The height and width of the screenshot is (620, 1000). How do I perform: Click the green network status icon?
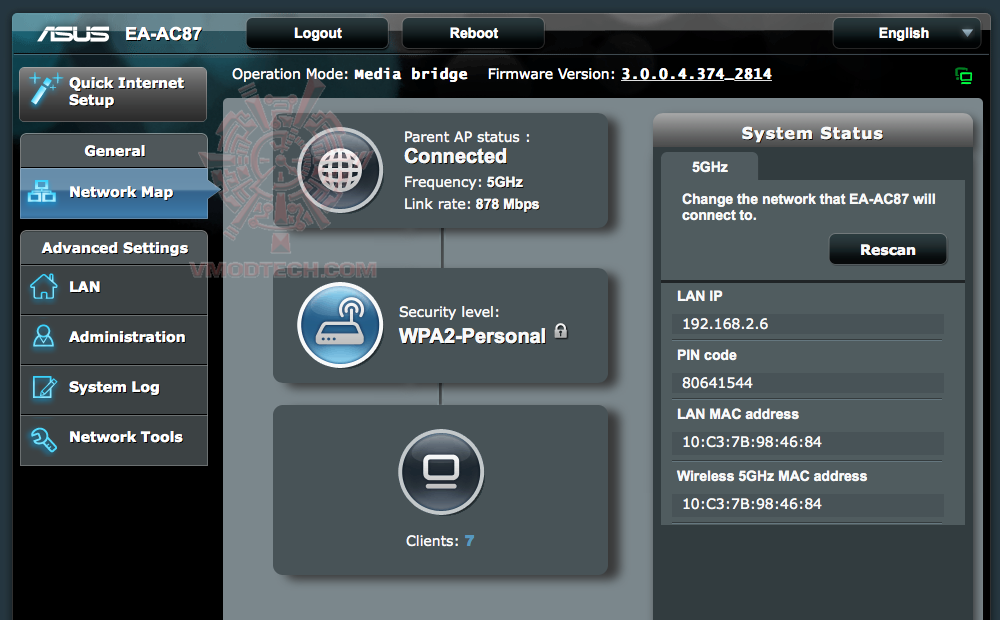click(964, 77)
